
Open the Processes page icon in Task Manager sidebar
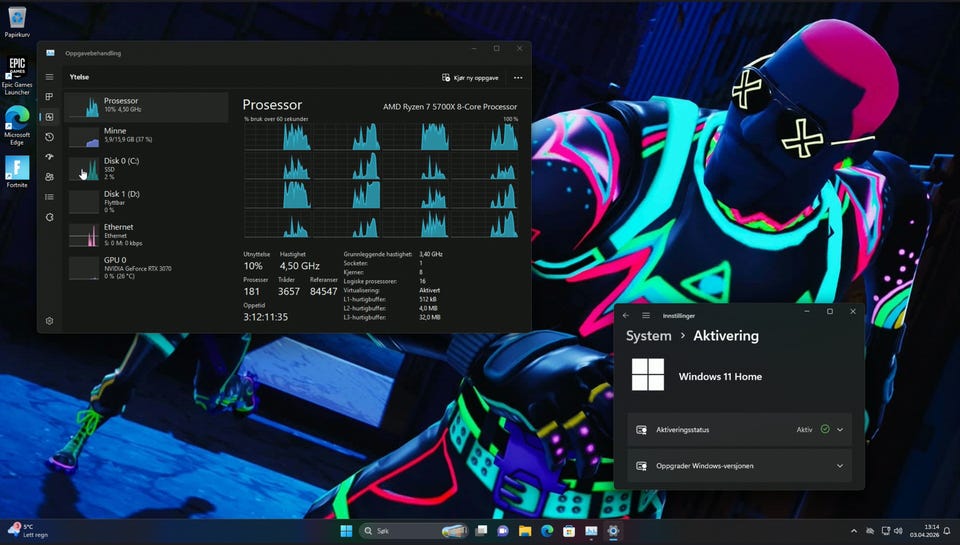pos(49,97)
